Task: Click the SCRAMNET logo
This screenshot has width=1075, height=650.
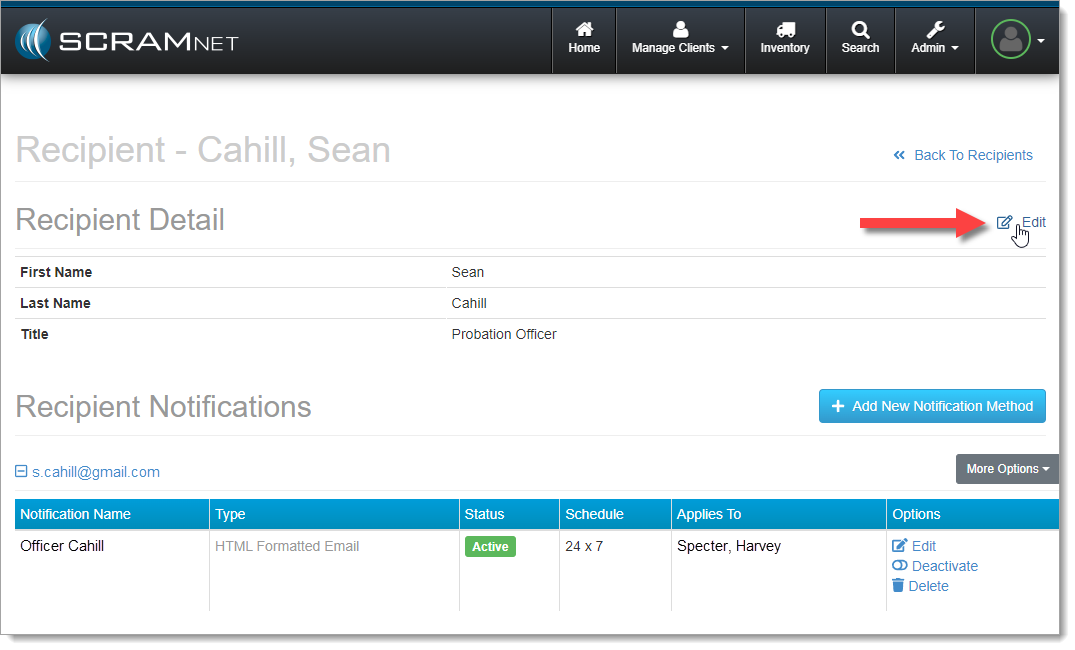Action: [126, 42]
